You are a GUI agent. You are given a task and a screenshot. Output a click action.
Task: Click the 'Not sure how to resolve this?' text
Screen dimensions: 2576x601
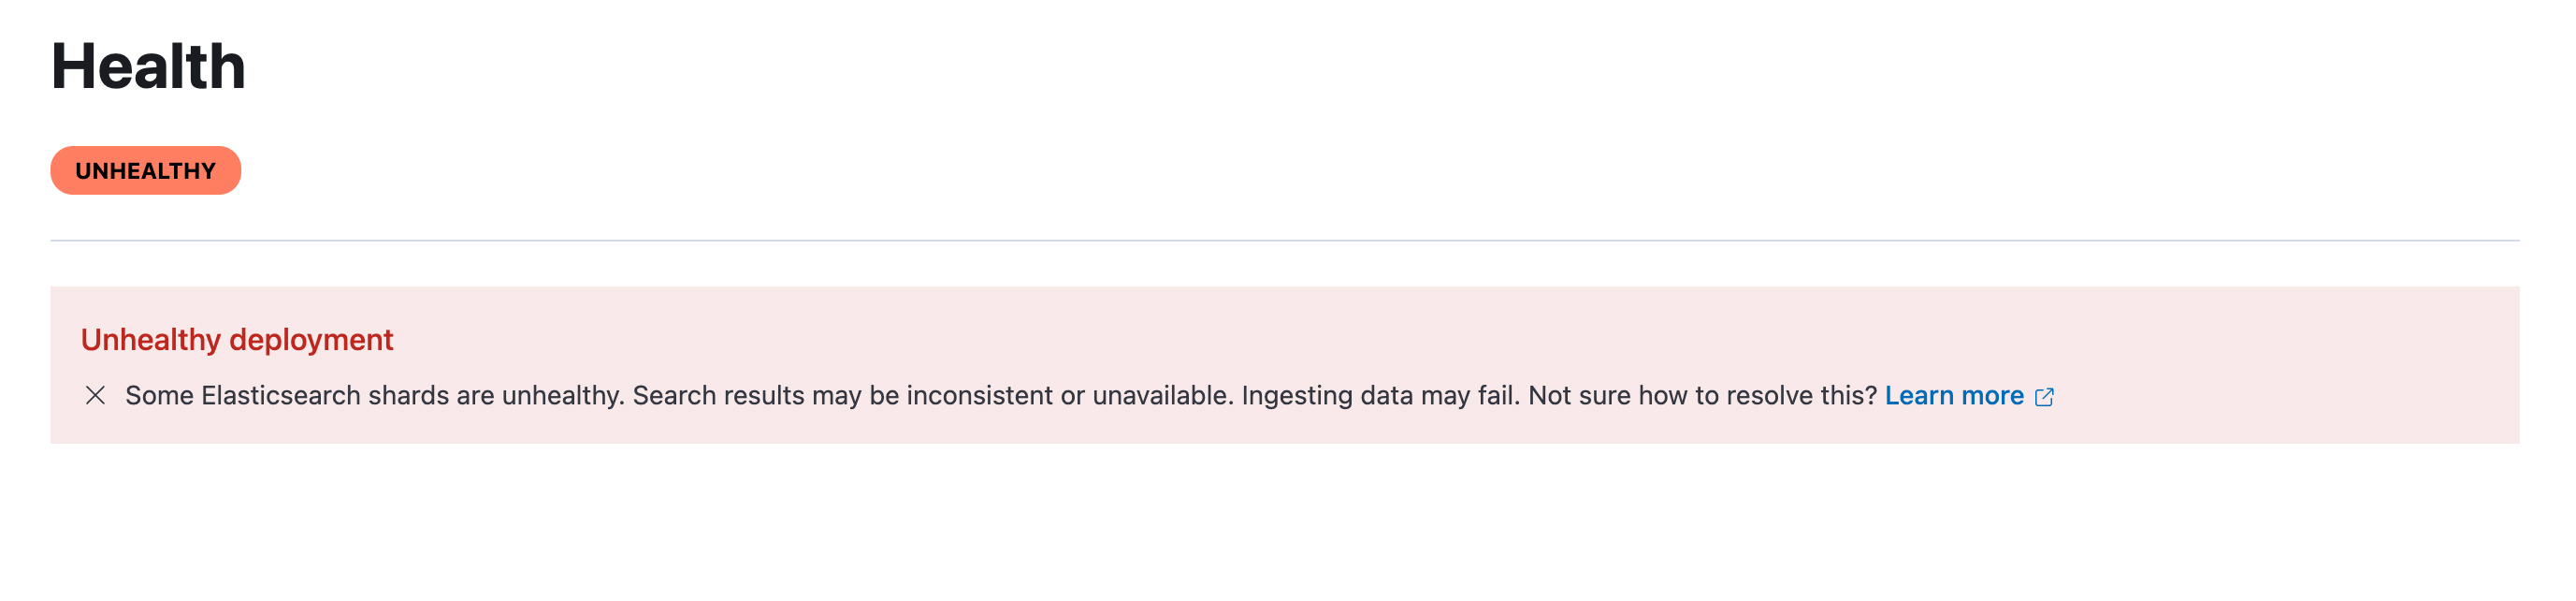pos(1703,396)
